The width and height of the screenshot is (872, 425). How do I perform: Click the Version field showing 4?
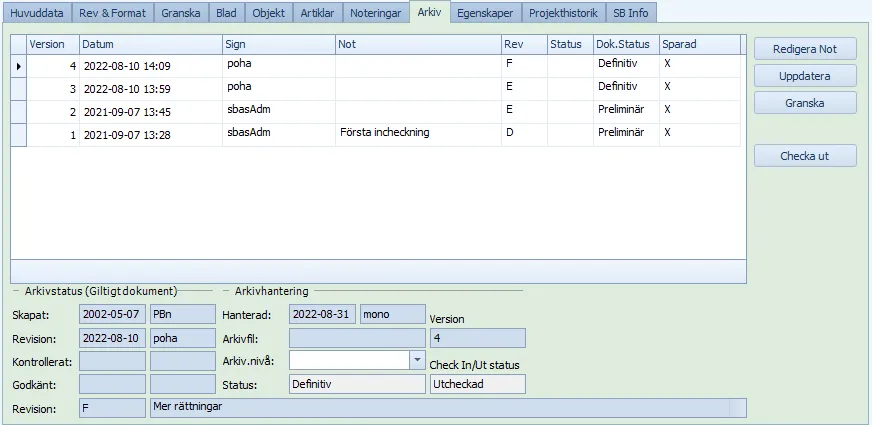click(478, 338)
